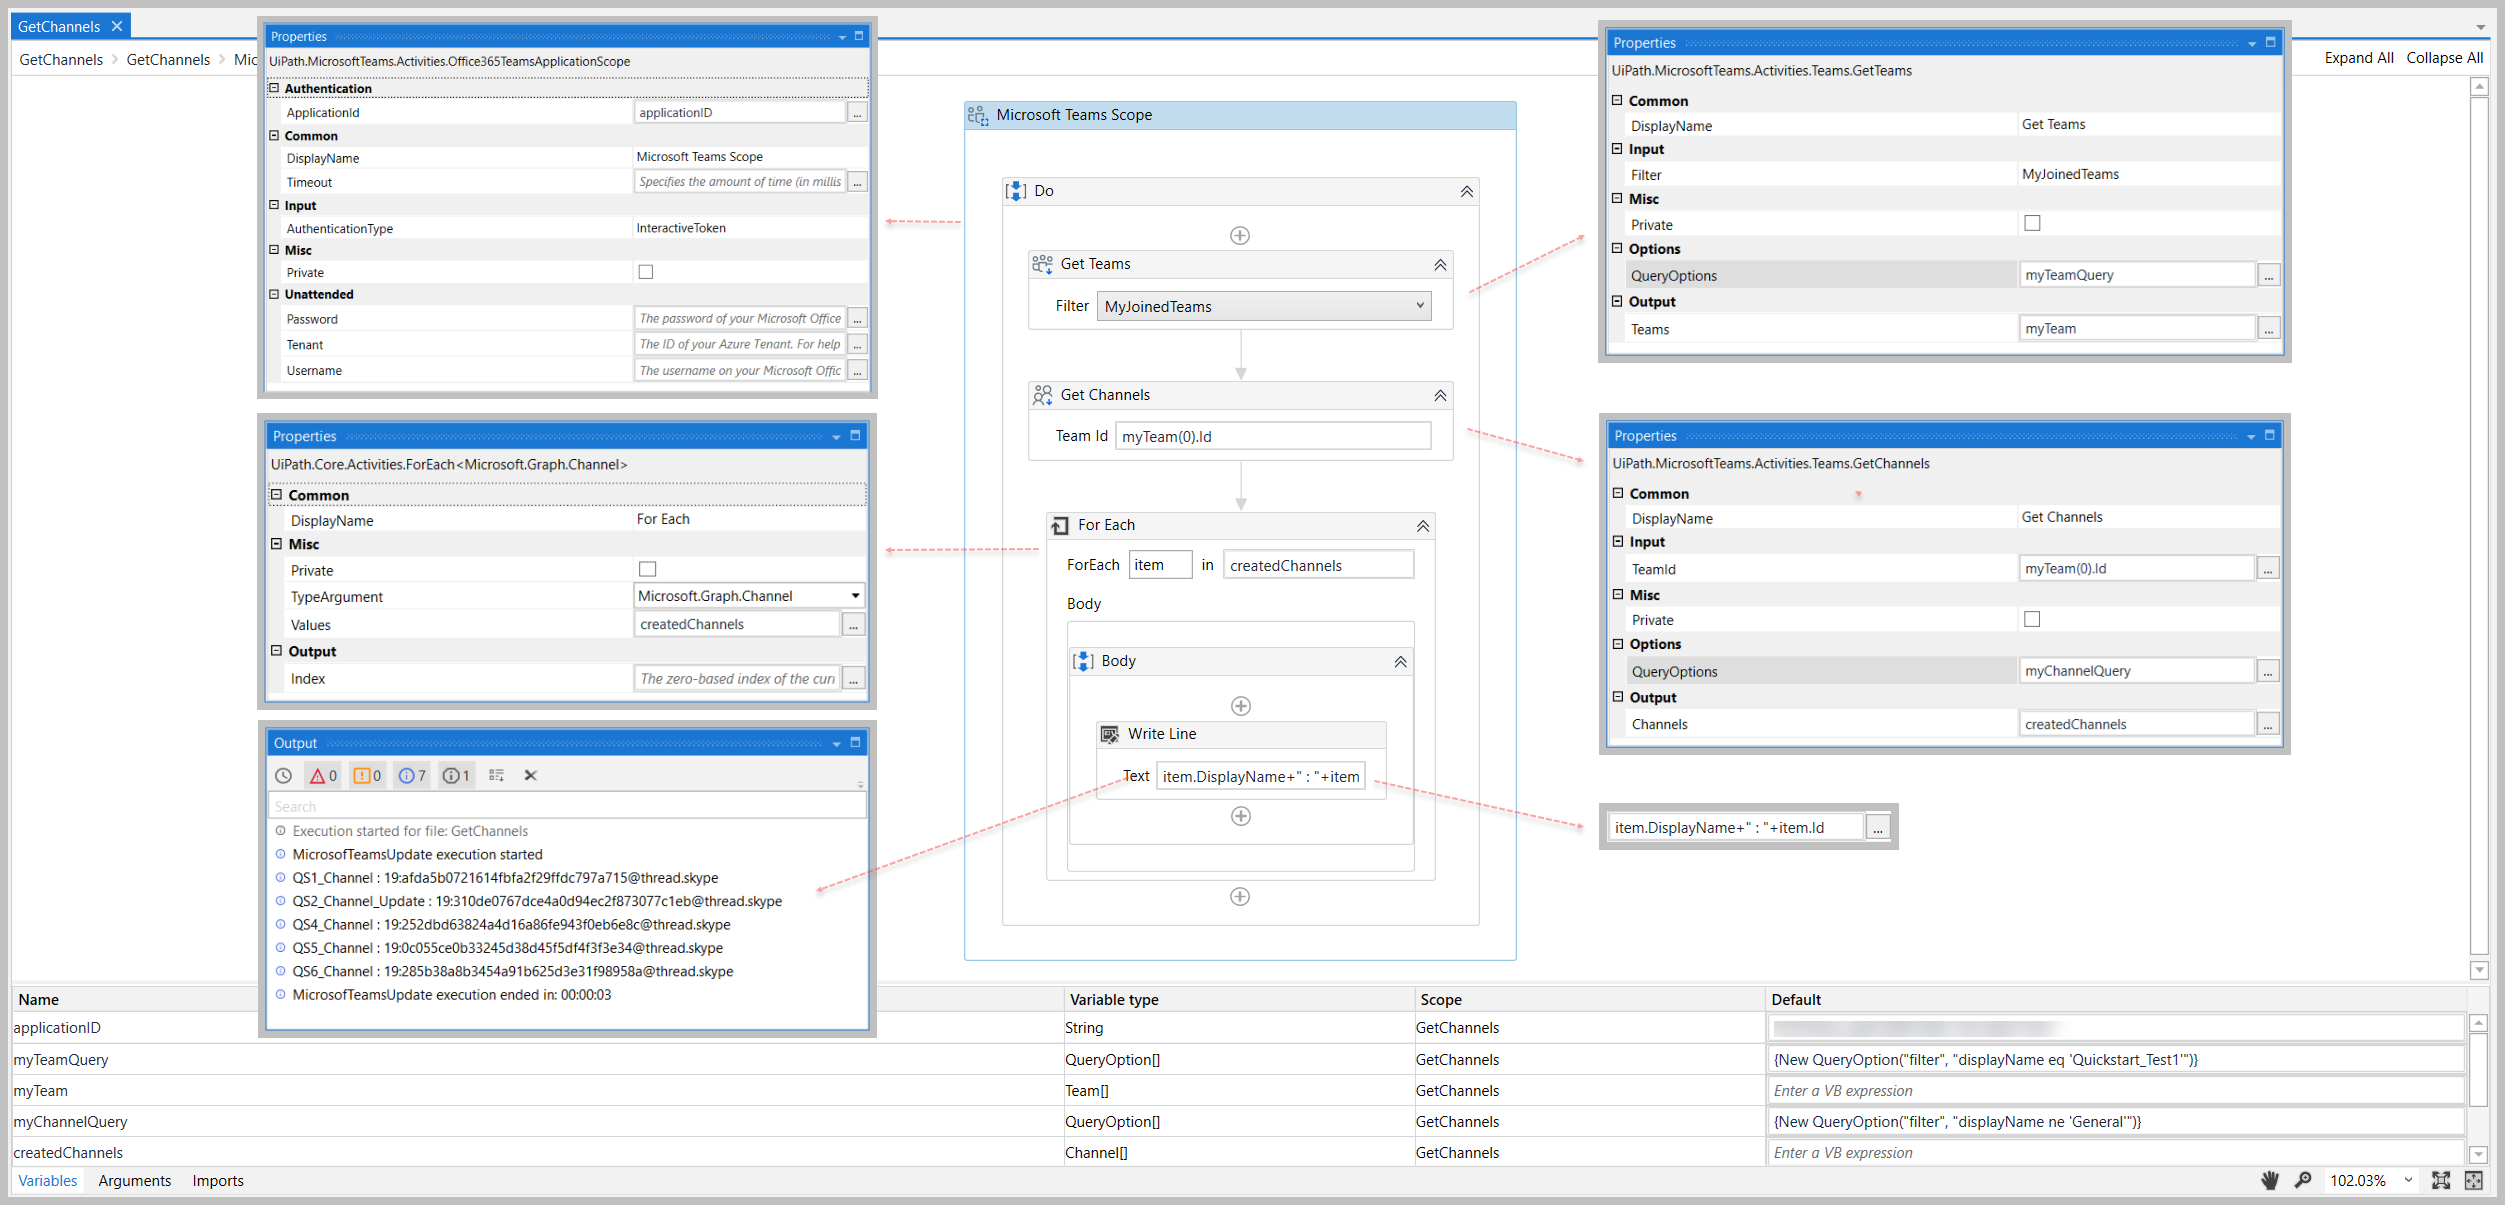The width and height of the screenshot is (2505, 1205).
Task: Filter trace messages showing 1
Action: [x=456, y=776]
